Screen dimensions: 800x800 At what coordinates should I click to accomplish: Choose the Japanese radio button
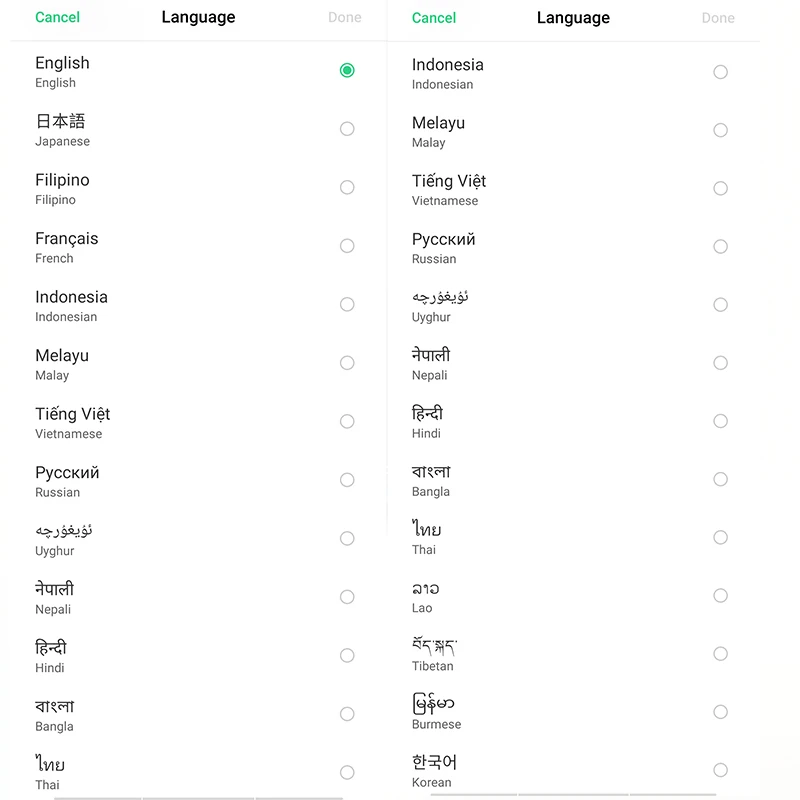tap(347, 129)
